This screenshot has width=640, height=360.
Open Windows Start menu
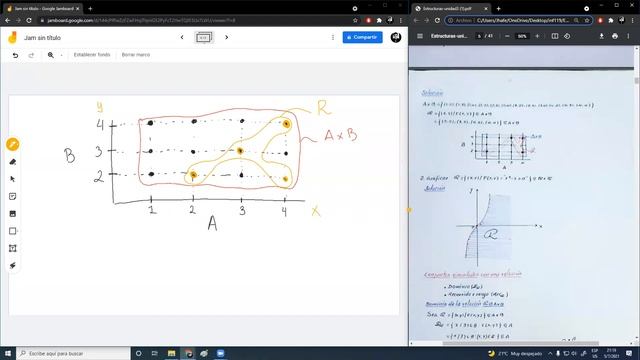click(8, 353)
